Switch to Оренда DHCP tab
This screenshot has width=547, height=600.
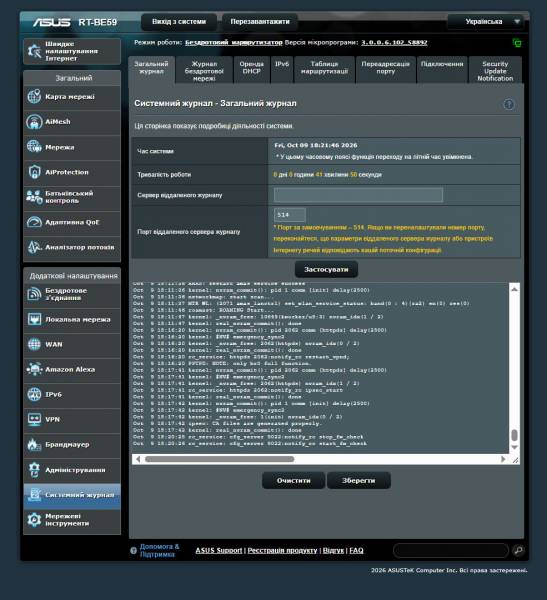(x=251, y=70)
